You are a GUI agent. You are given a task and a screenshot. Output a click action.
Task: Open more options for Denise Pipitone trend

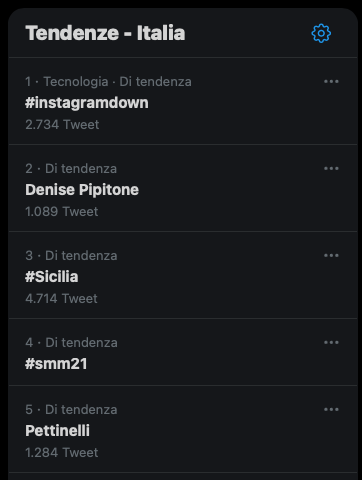331,168
